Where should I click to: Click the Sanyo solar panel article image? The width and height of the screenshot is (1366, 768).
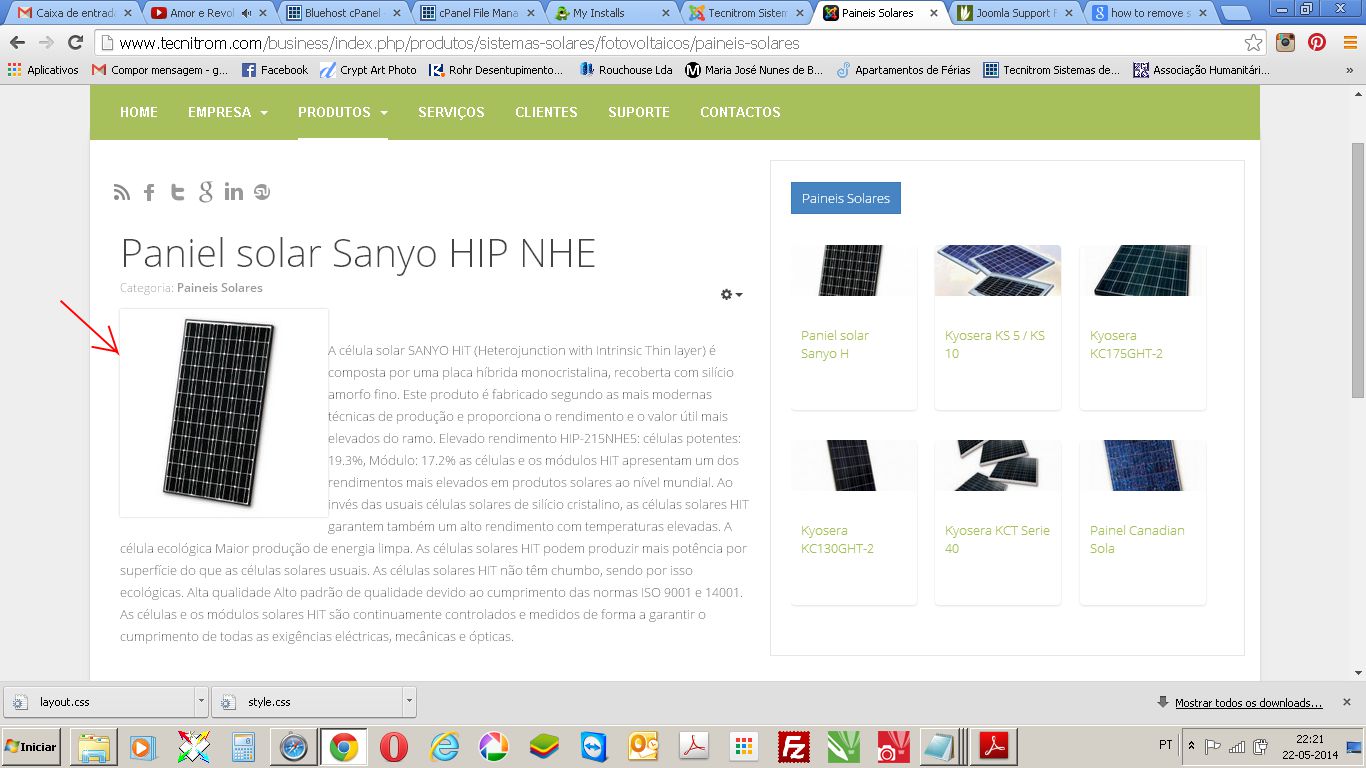224,413
